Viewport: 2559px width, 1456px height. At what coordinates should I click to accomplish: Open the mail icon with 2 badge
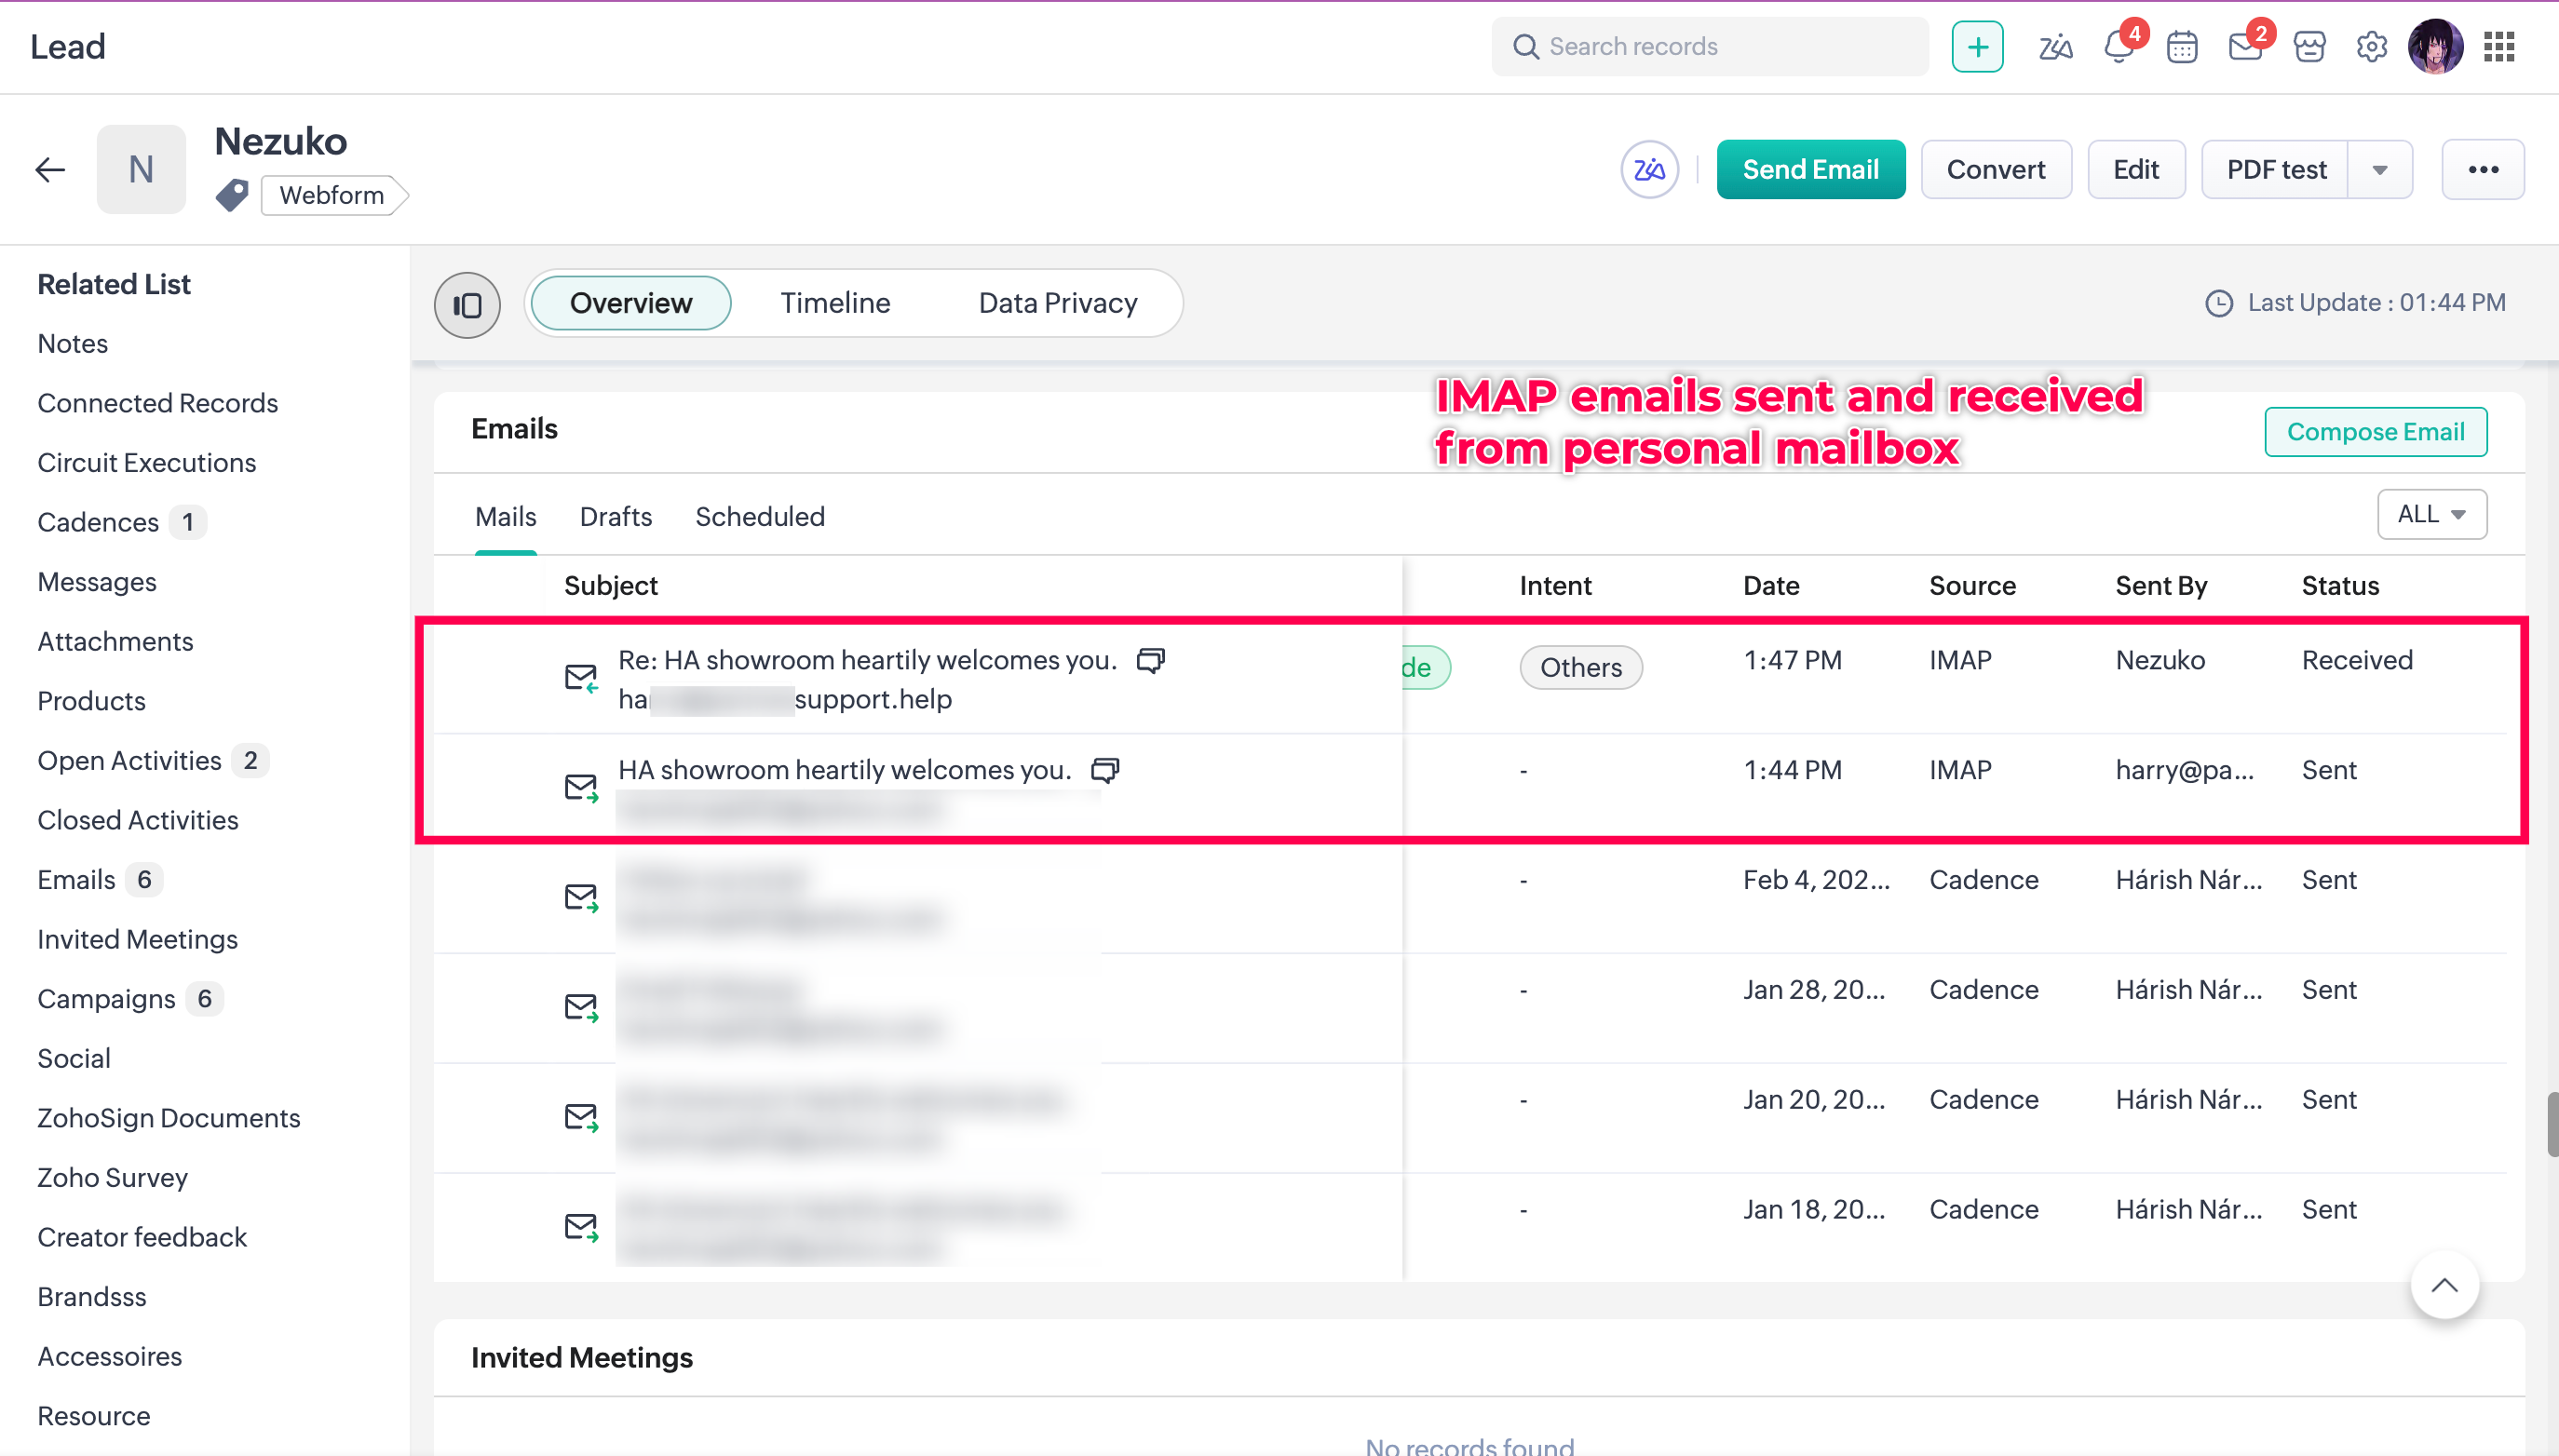pos(2245,47)
